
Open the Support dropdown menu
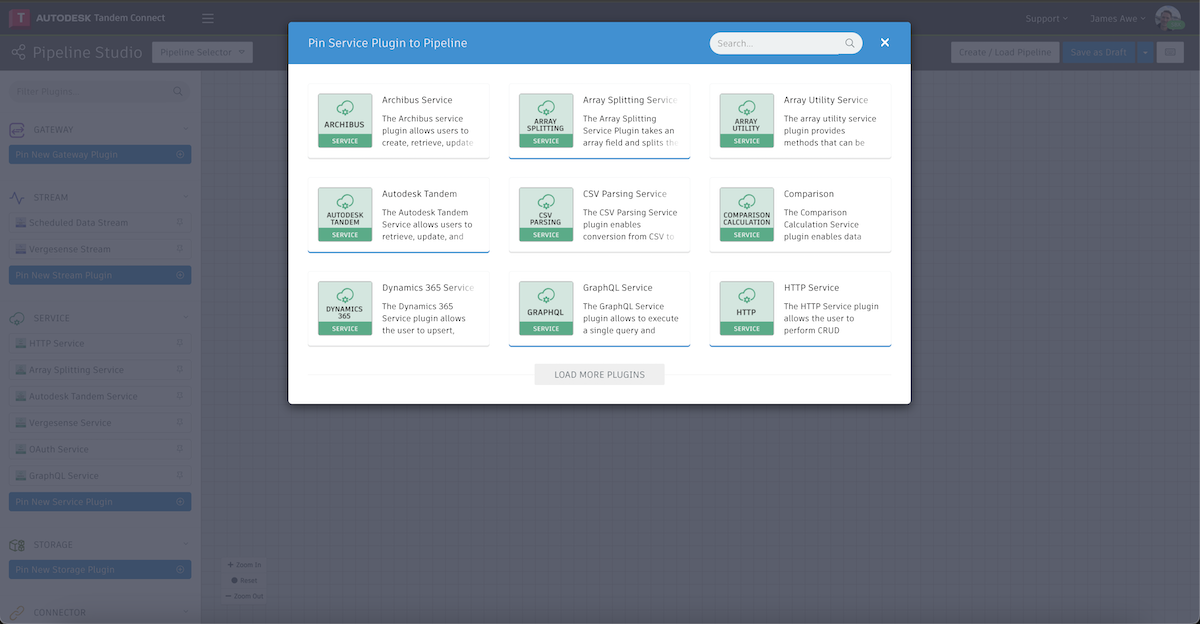1047,18
